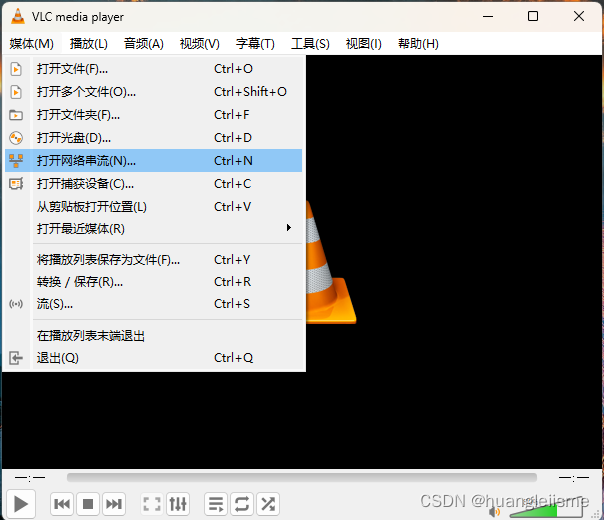Open the 视图(I) menu

tap(364, 44)
